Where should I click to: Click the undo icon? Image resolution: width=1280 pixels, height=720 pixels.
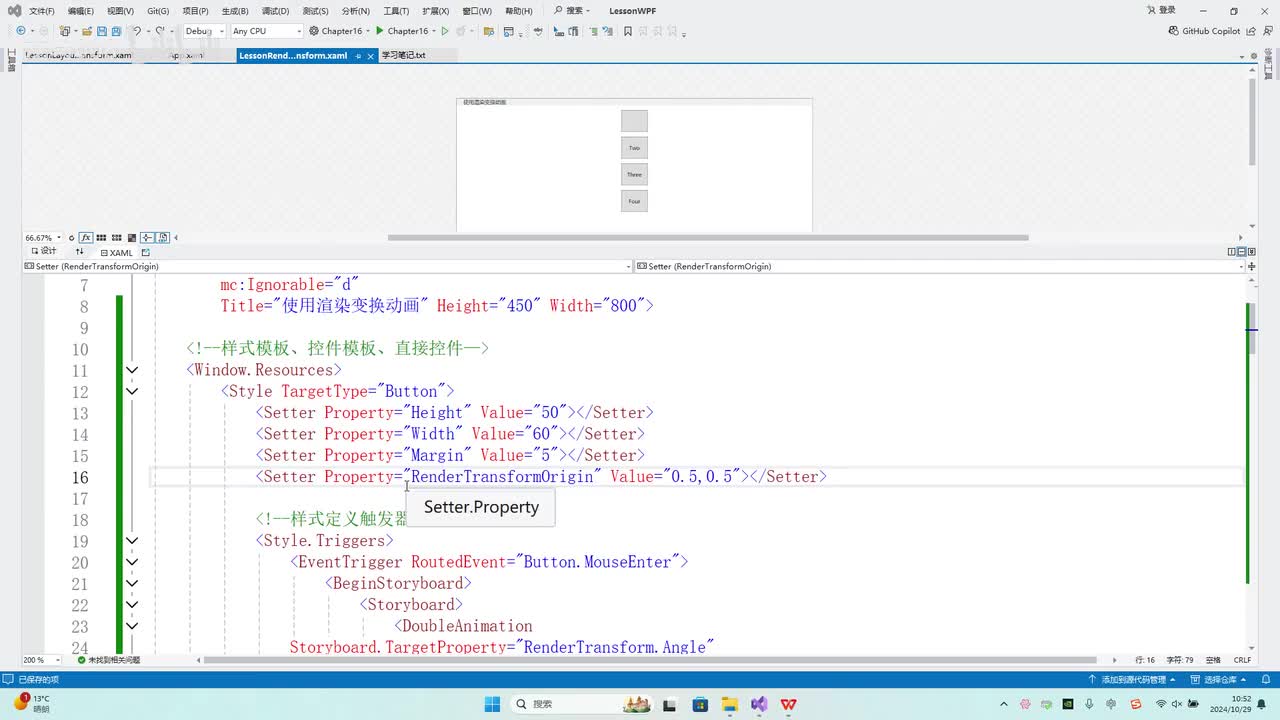coord(137,31)
